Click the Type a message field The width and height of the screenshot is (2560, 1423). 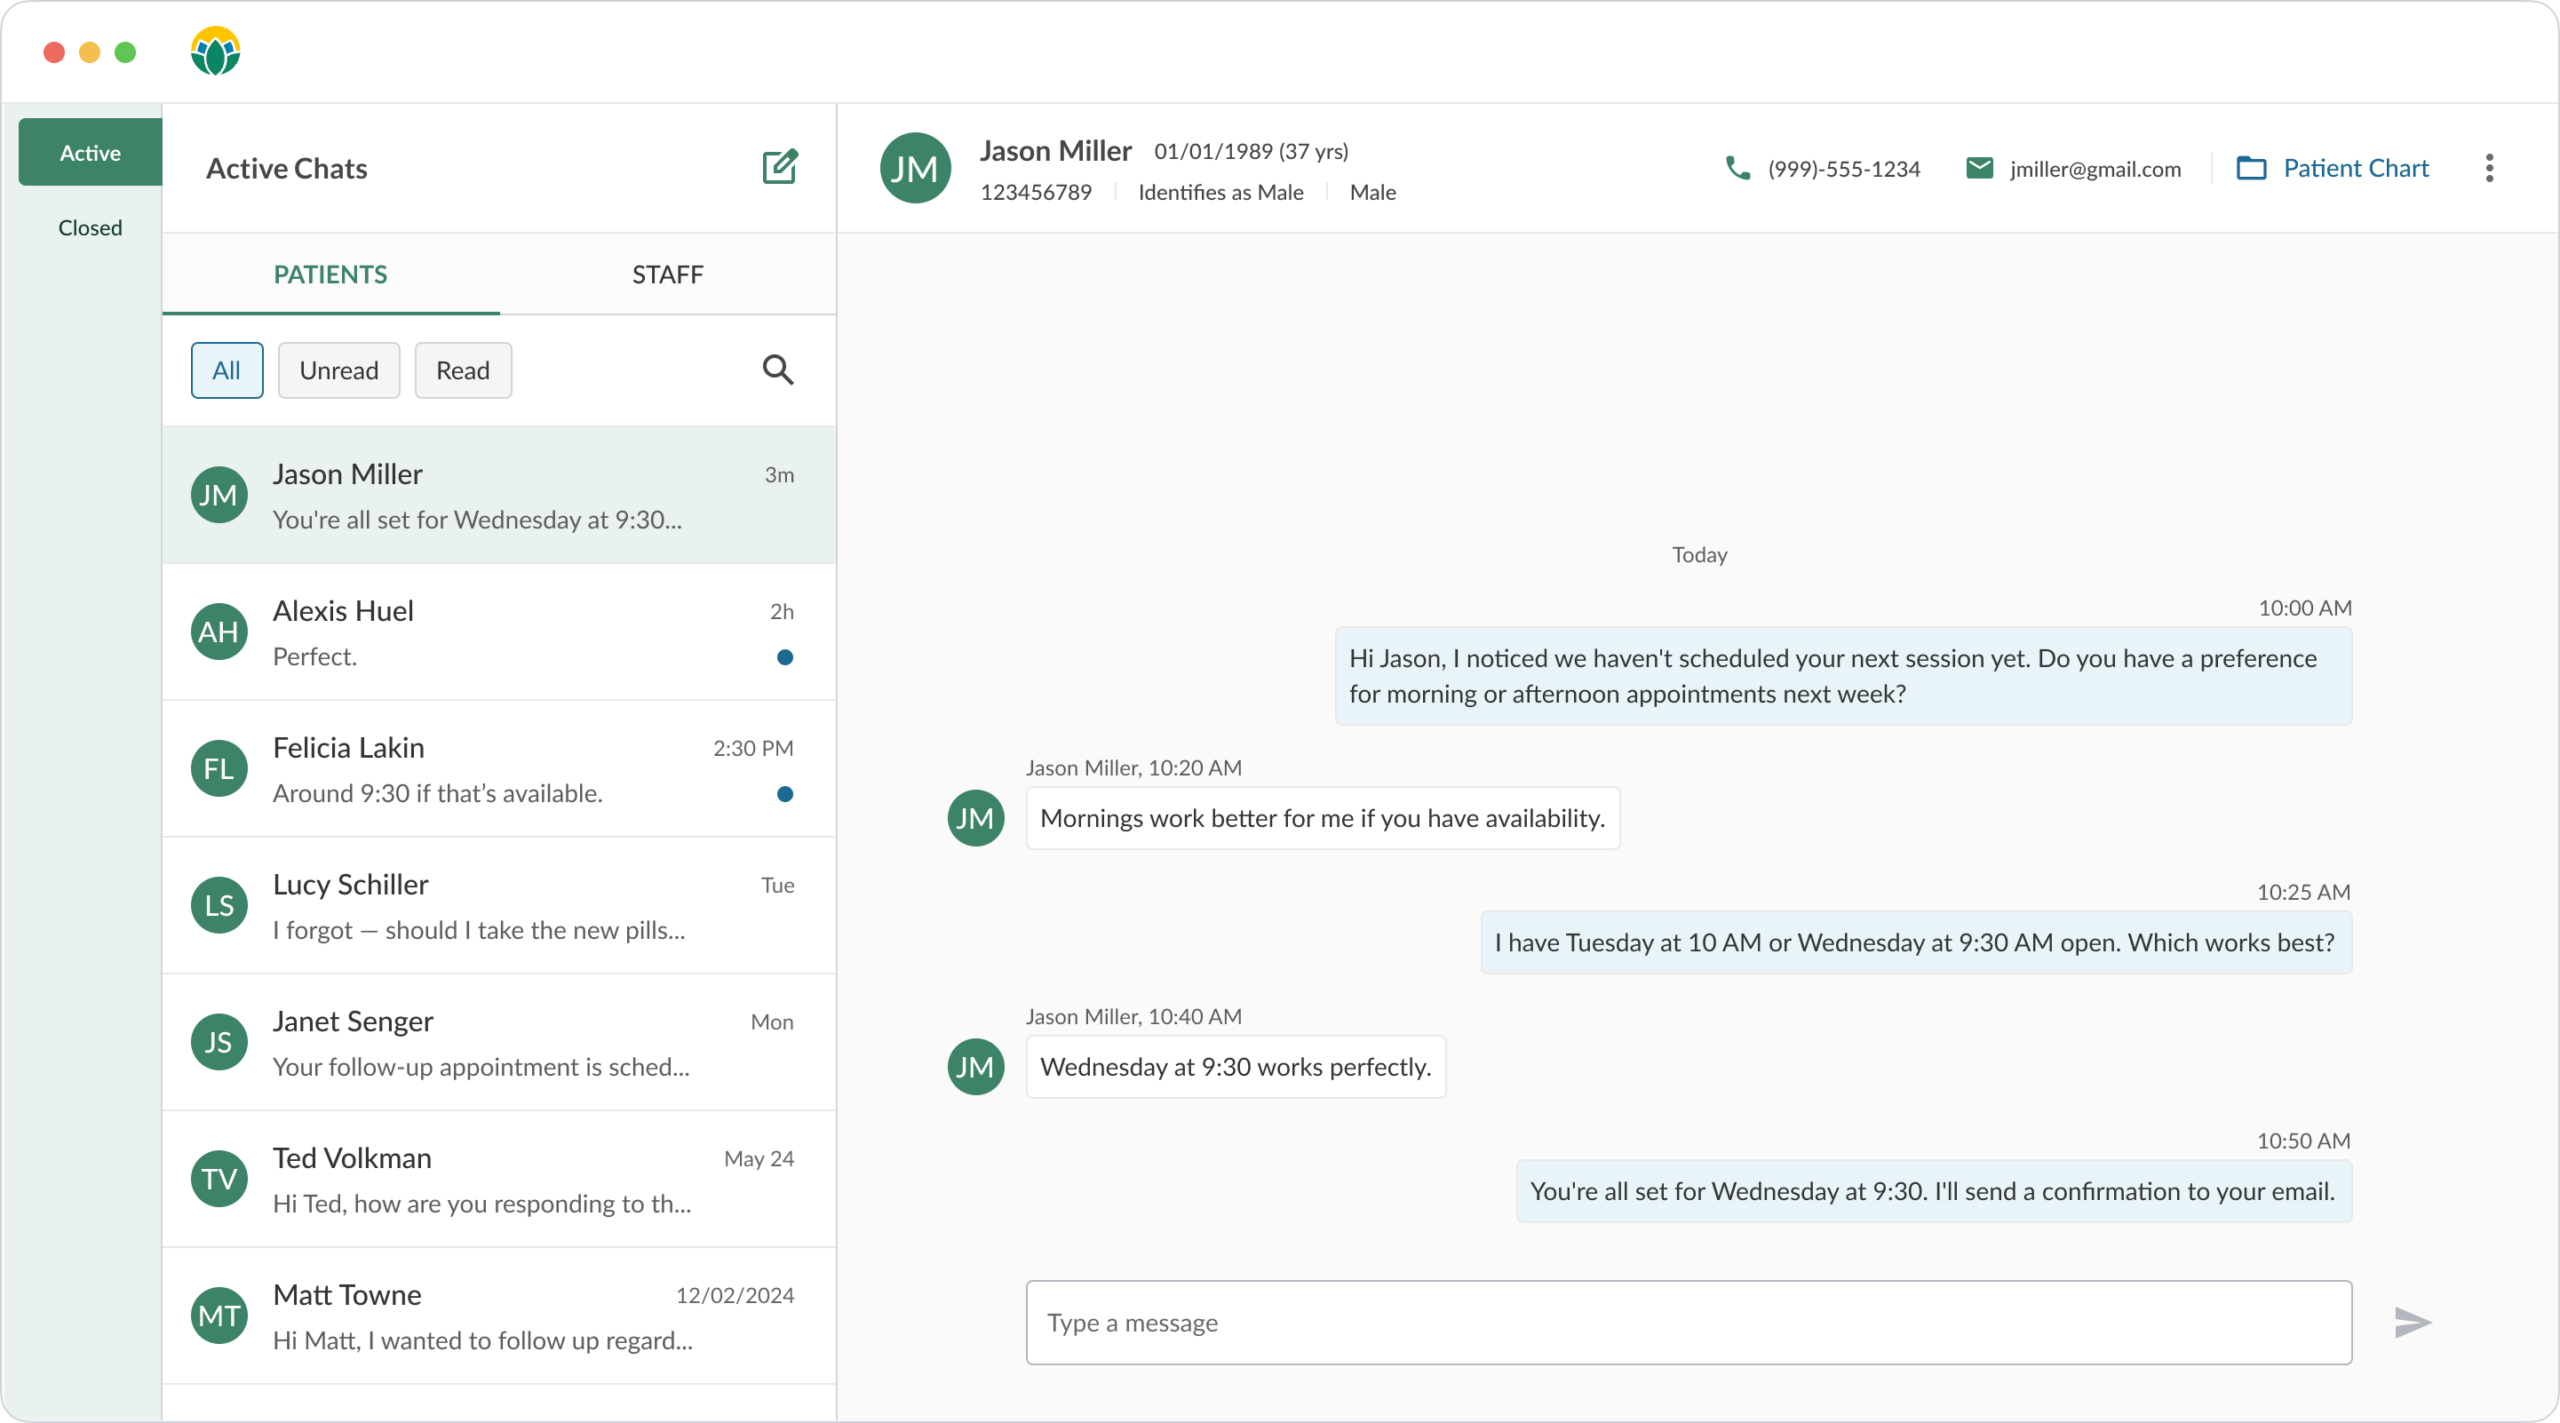(1688, 1322)
